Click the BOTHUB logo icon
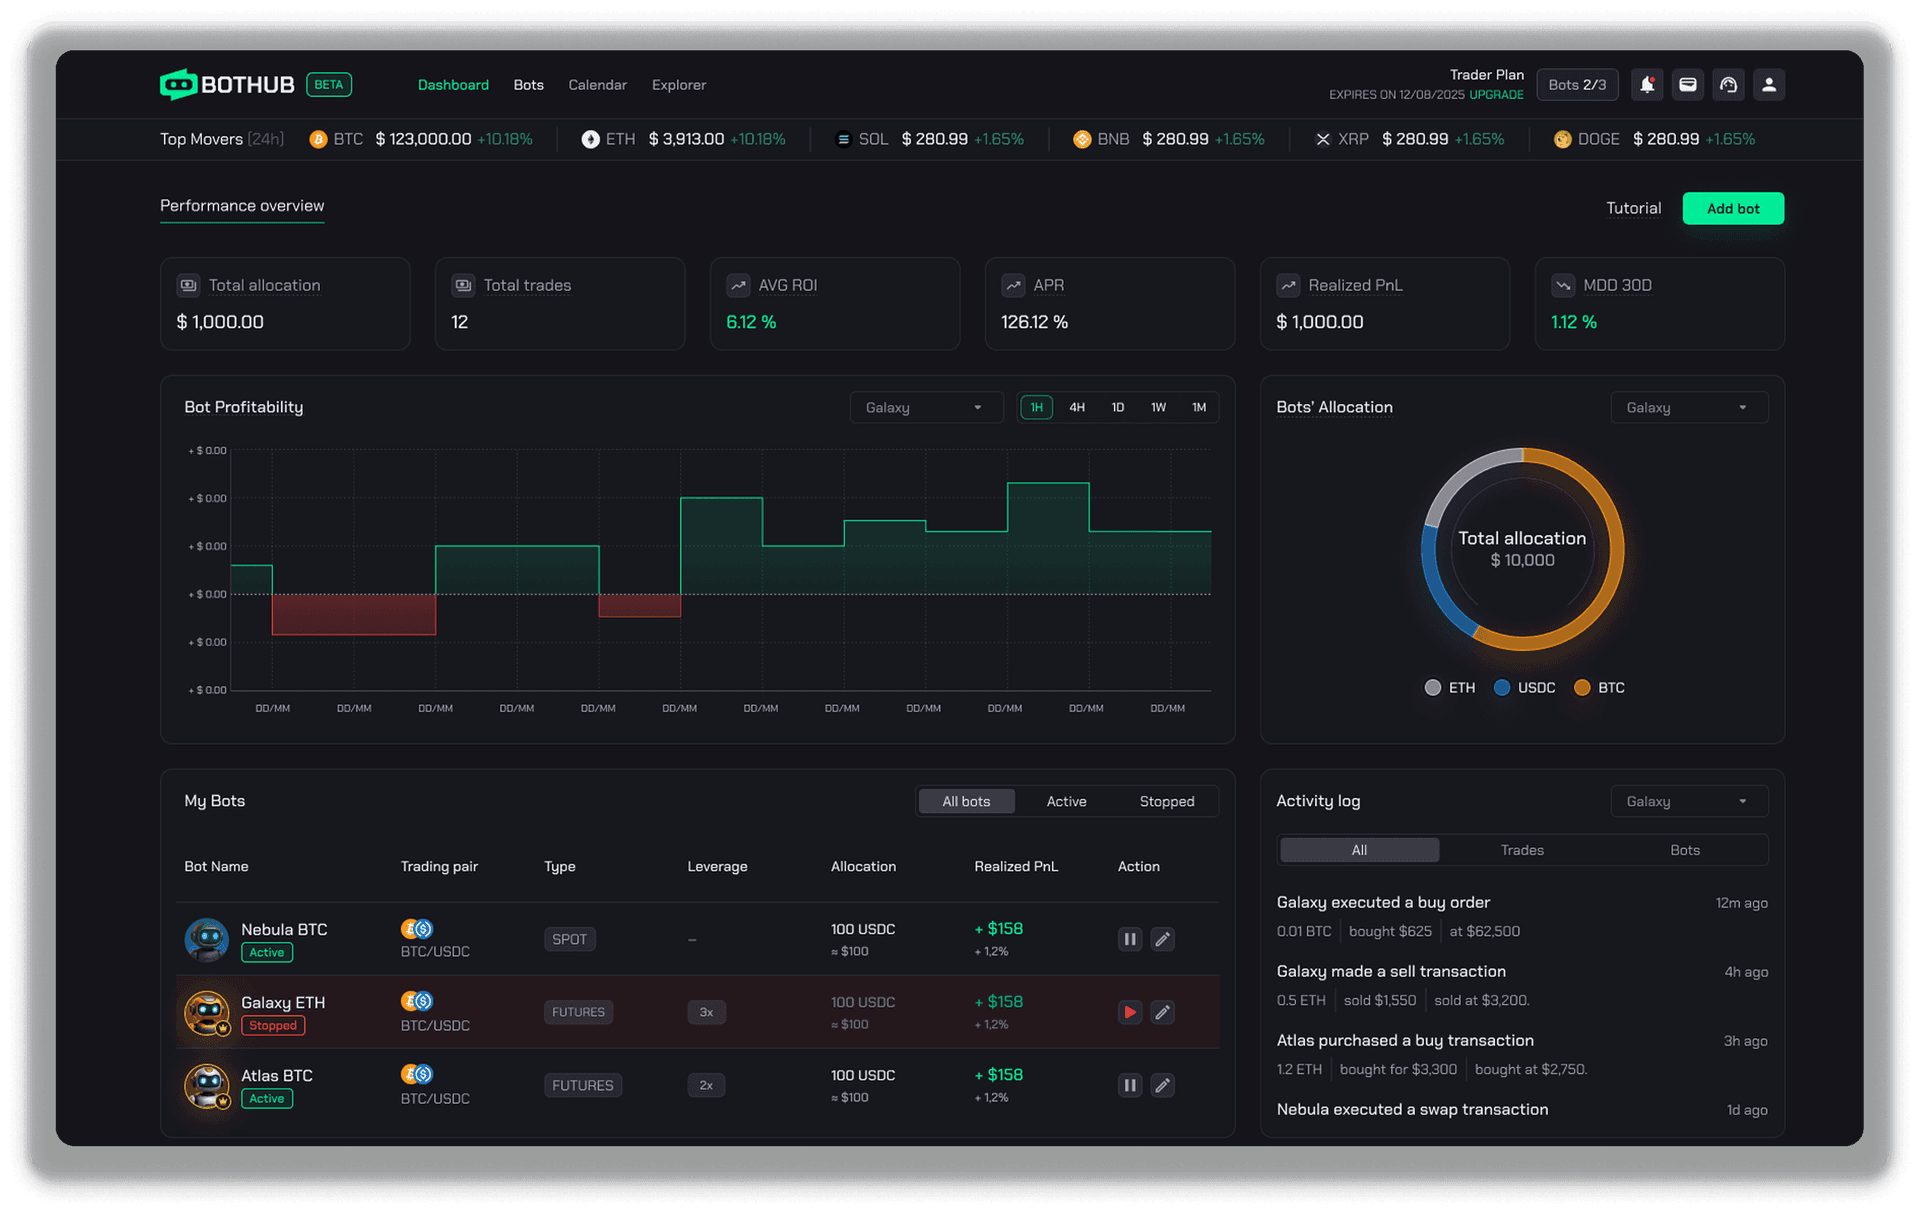The height and width of the screenshot is (1211, 1920). (x=180, y=84)
